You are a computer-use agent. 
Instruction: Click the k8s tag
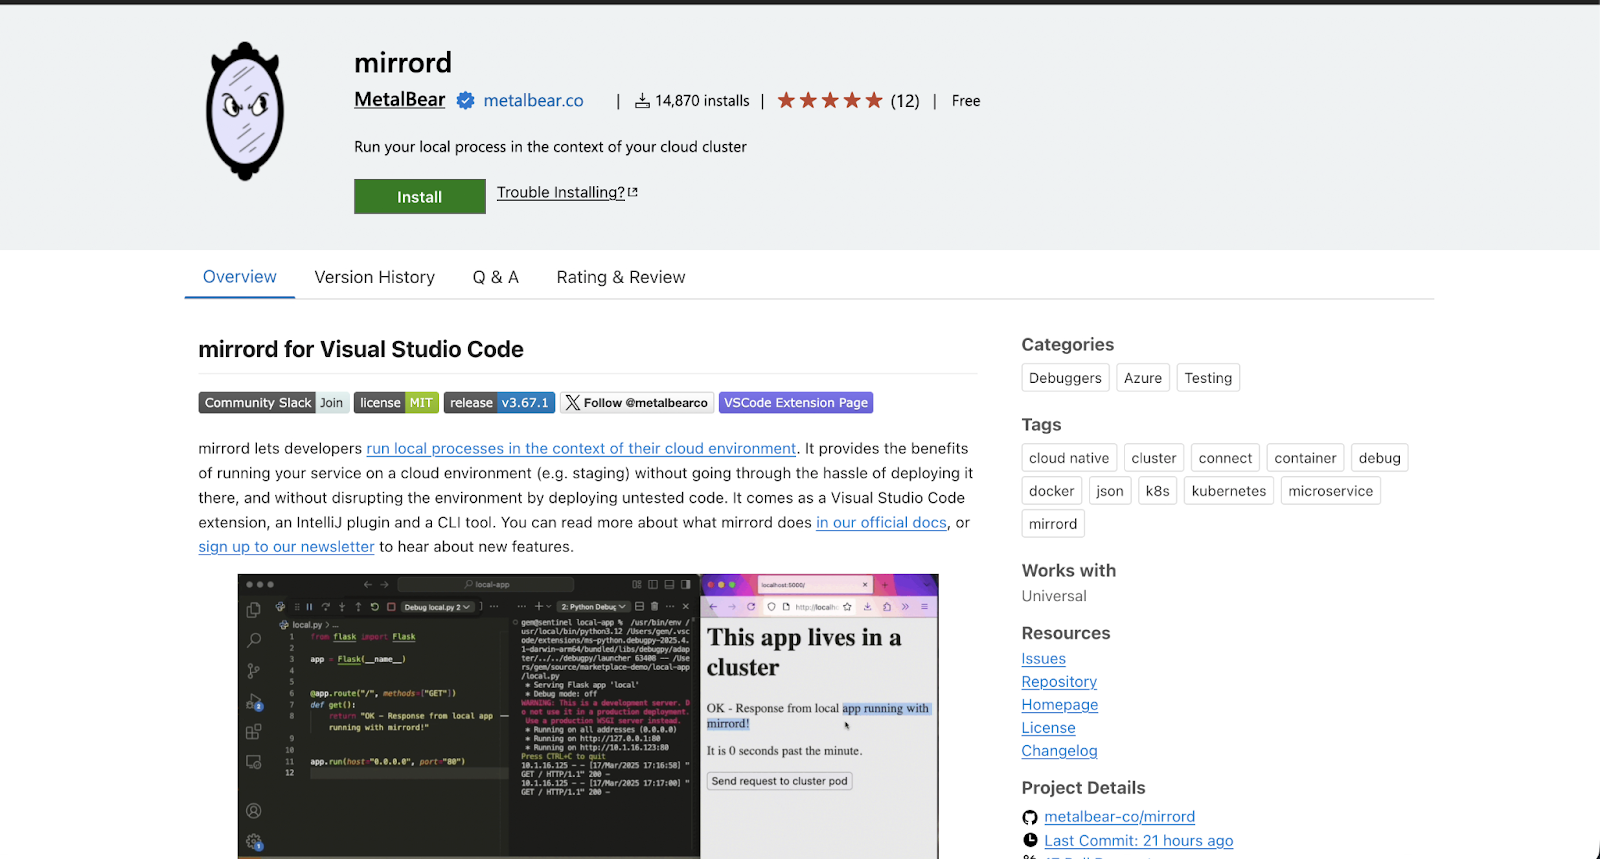pos(1158,491)
